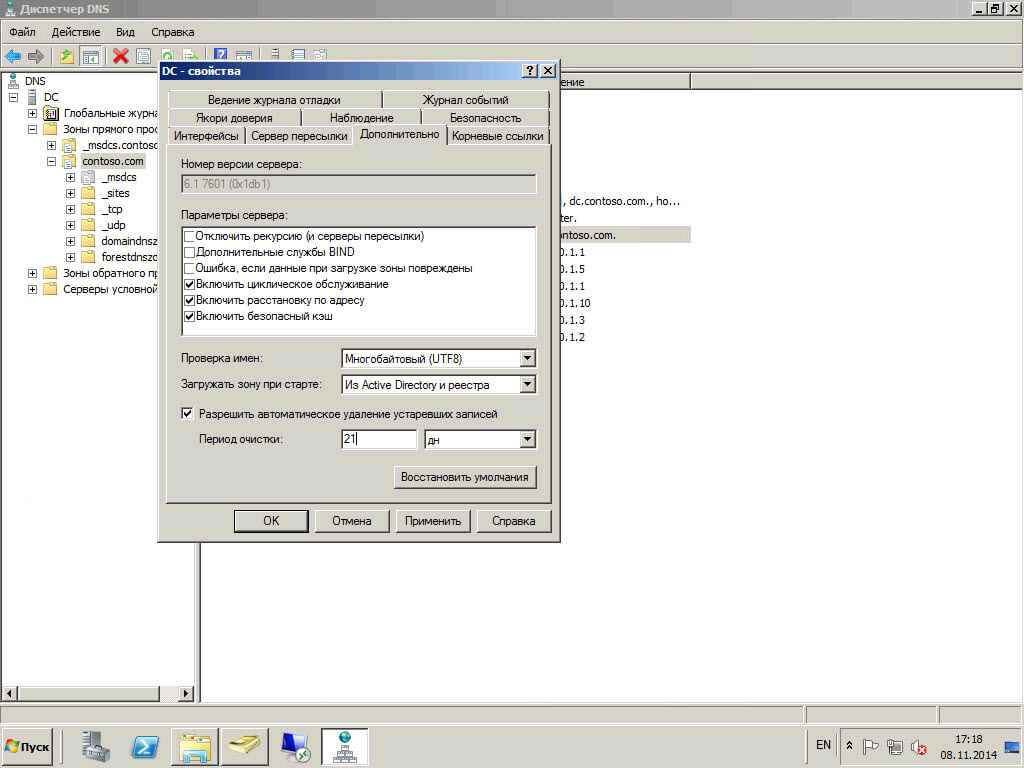Open the 'Загружать зону при старте' dropdown
The image size is (1024, 768).
pyautogui.click(x=527, y=384)
